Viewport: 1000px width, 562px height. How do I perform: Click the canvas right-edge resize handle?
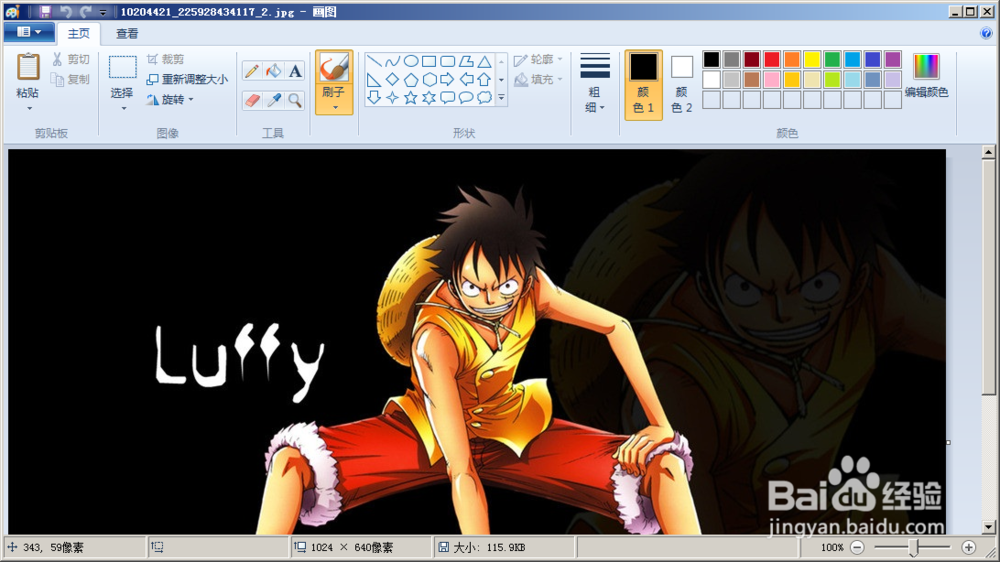click(x=948, y=442)
